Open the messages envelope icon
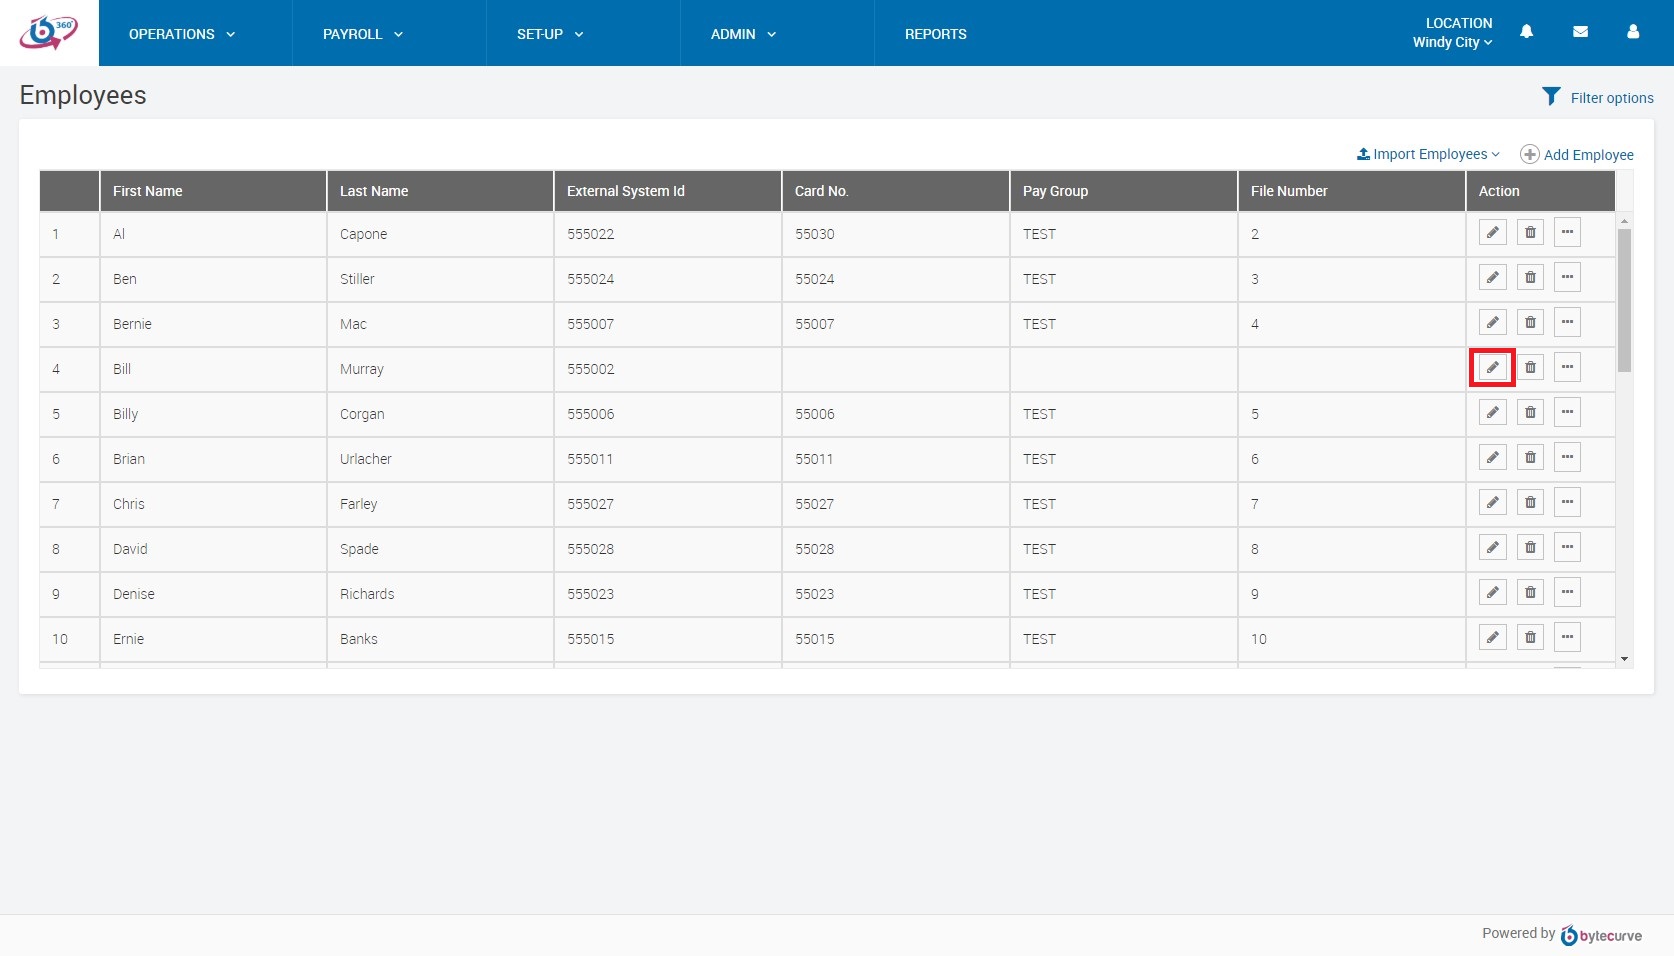 [1580, 32]
